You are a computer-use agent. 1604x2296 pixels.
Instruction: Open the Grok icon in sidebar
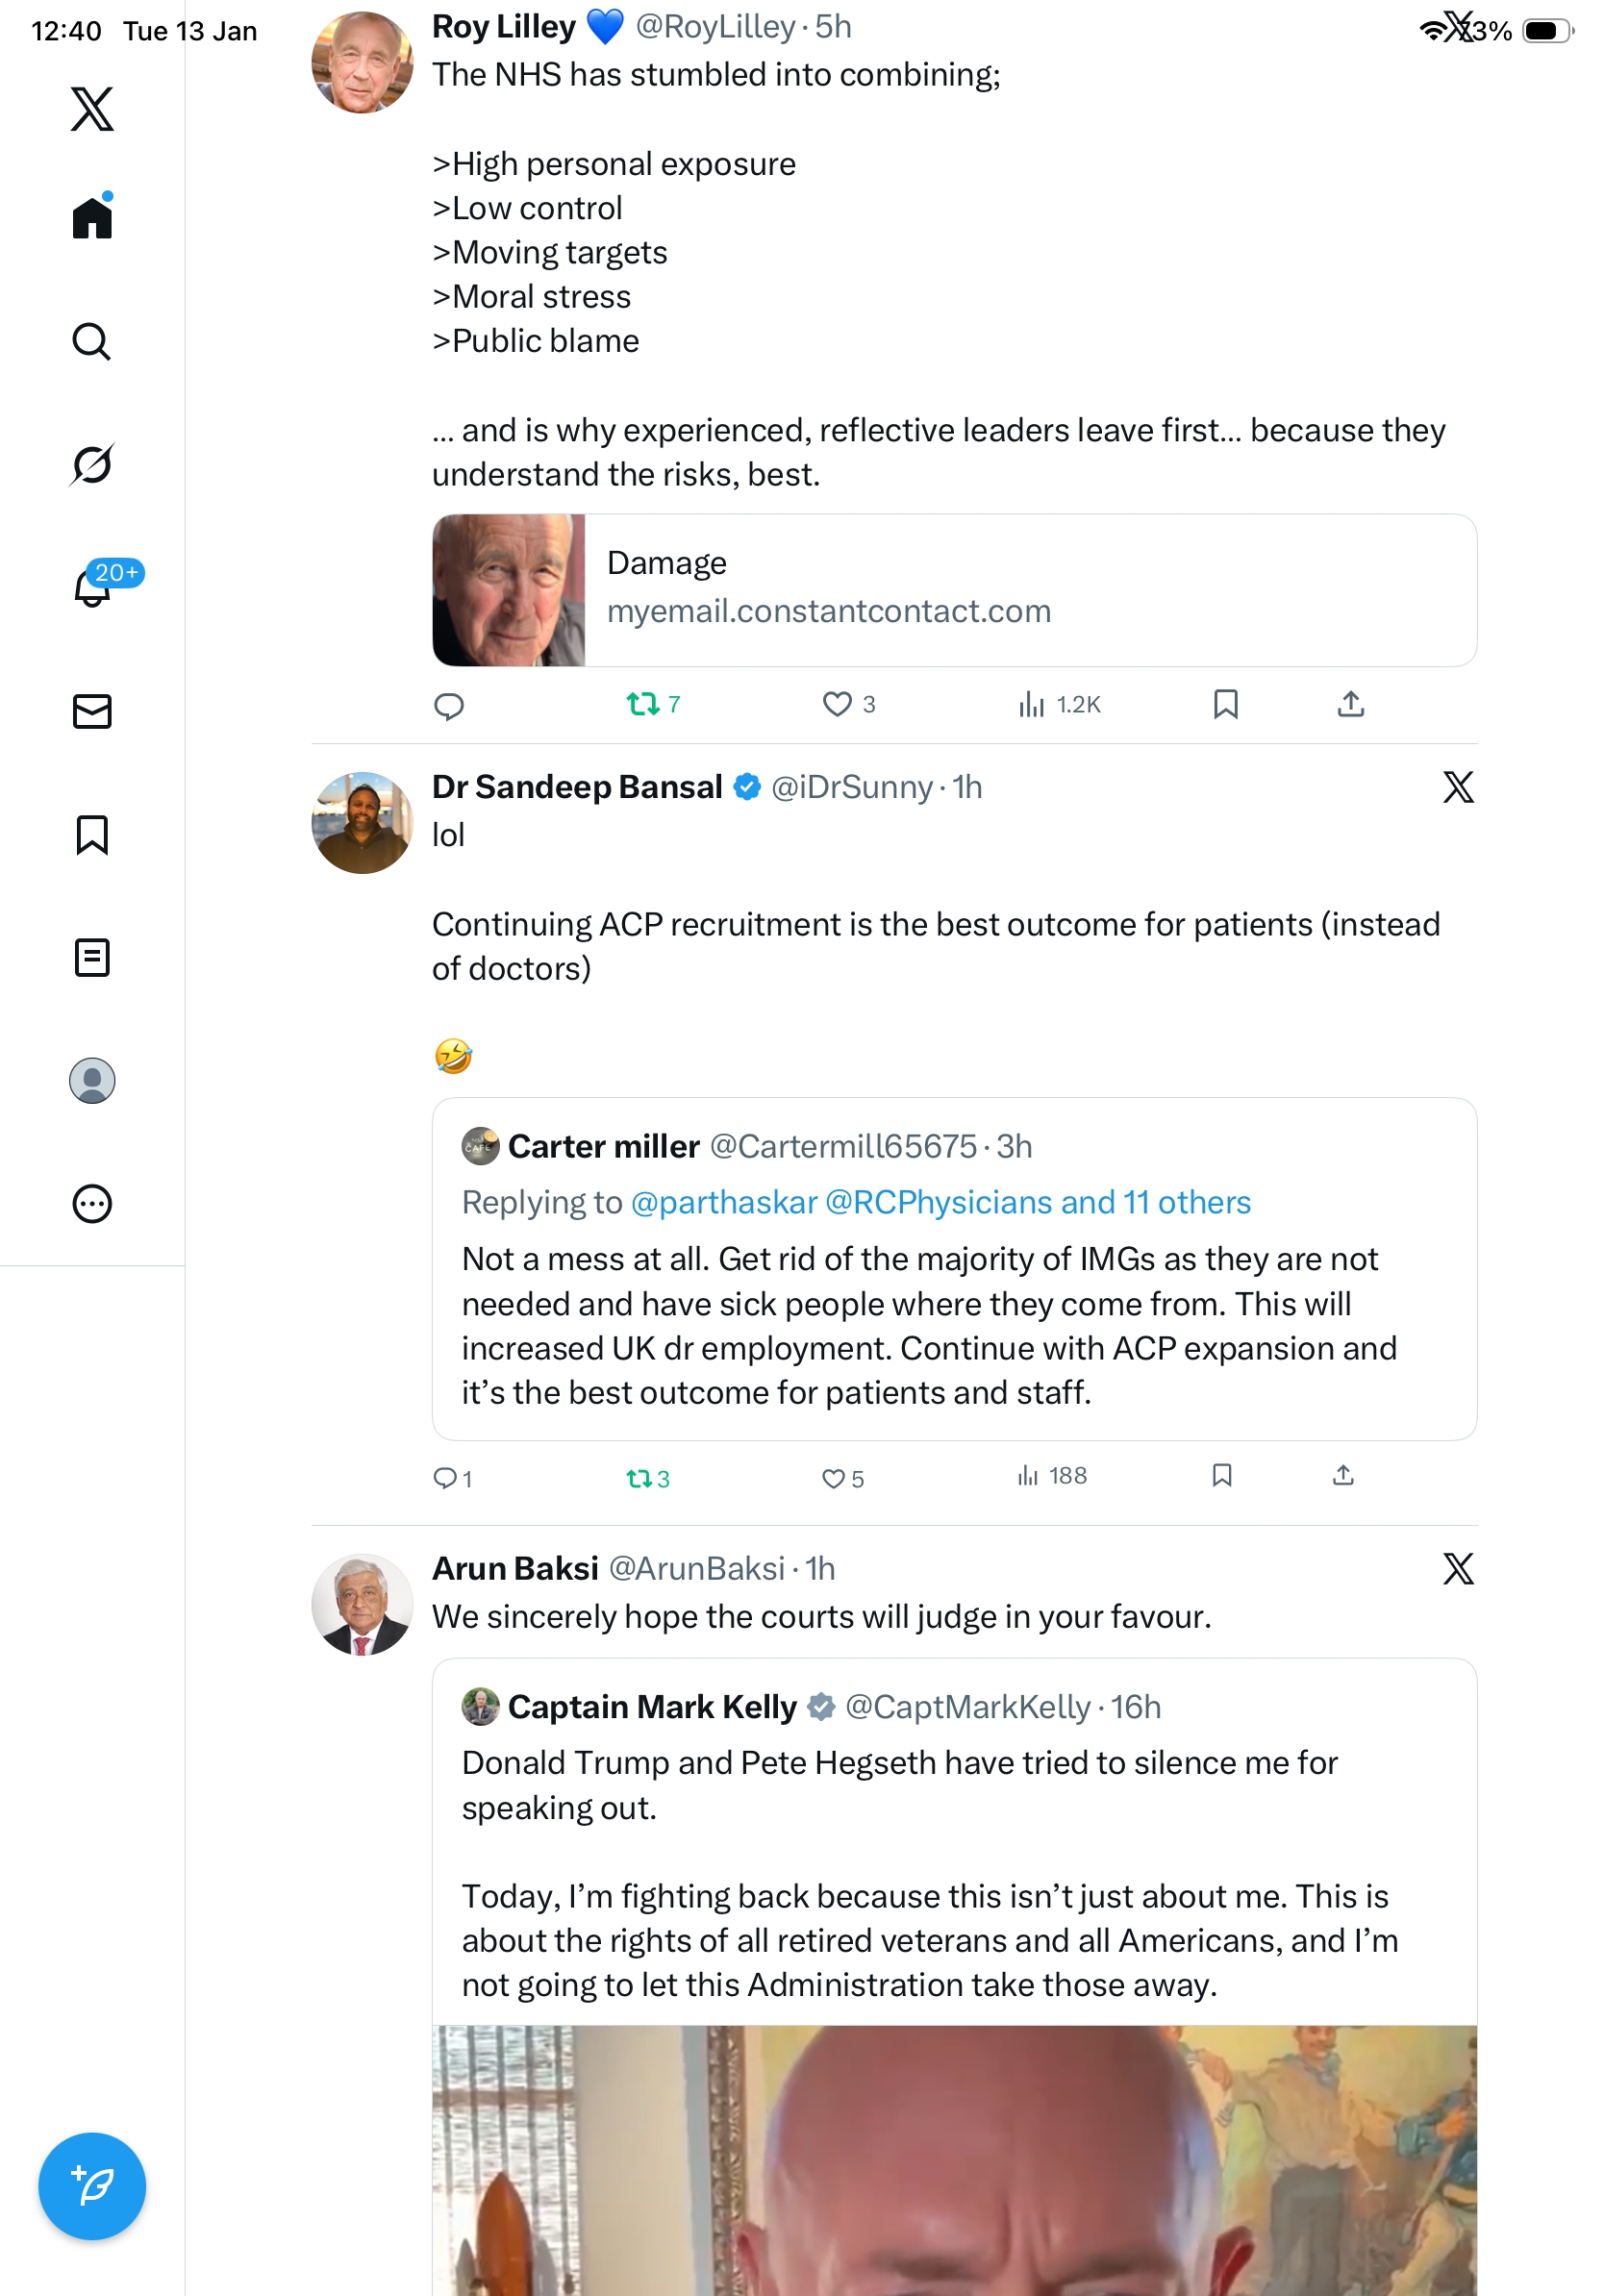click(x=92, y=464)
